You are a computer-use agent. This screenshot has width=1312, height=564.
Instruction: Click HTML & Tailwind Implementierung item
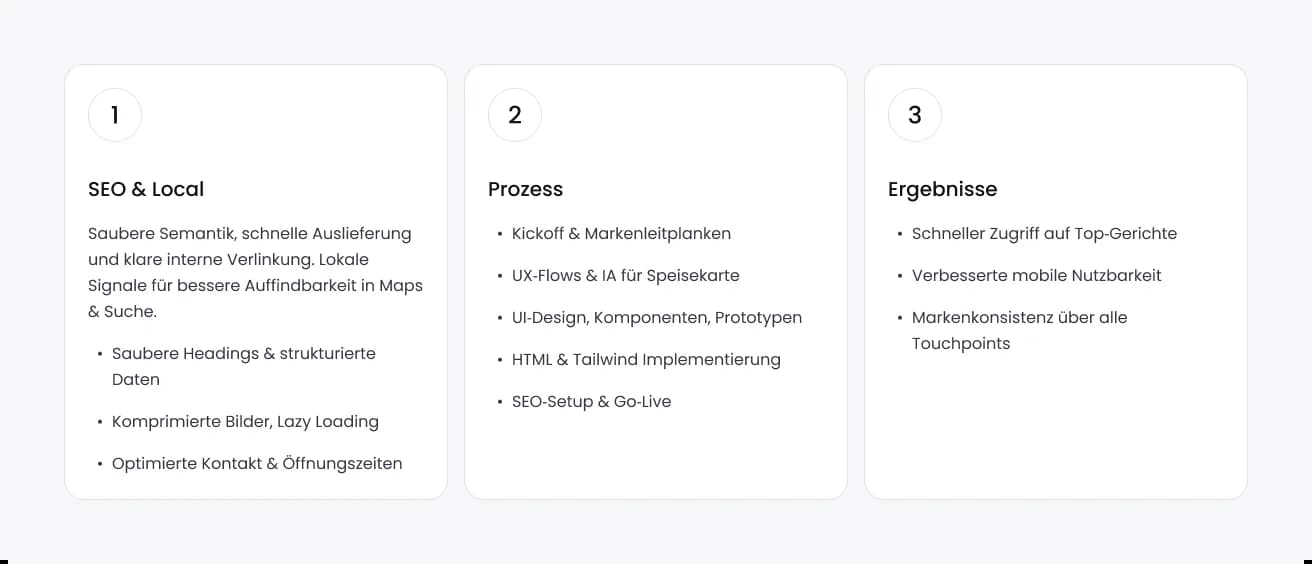tap(646, 359)
